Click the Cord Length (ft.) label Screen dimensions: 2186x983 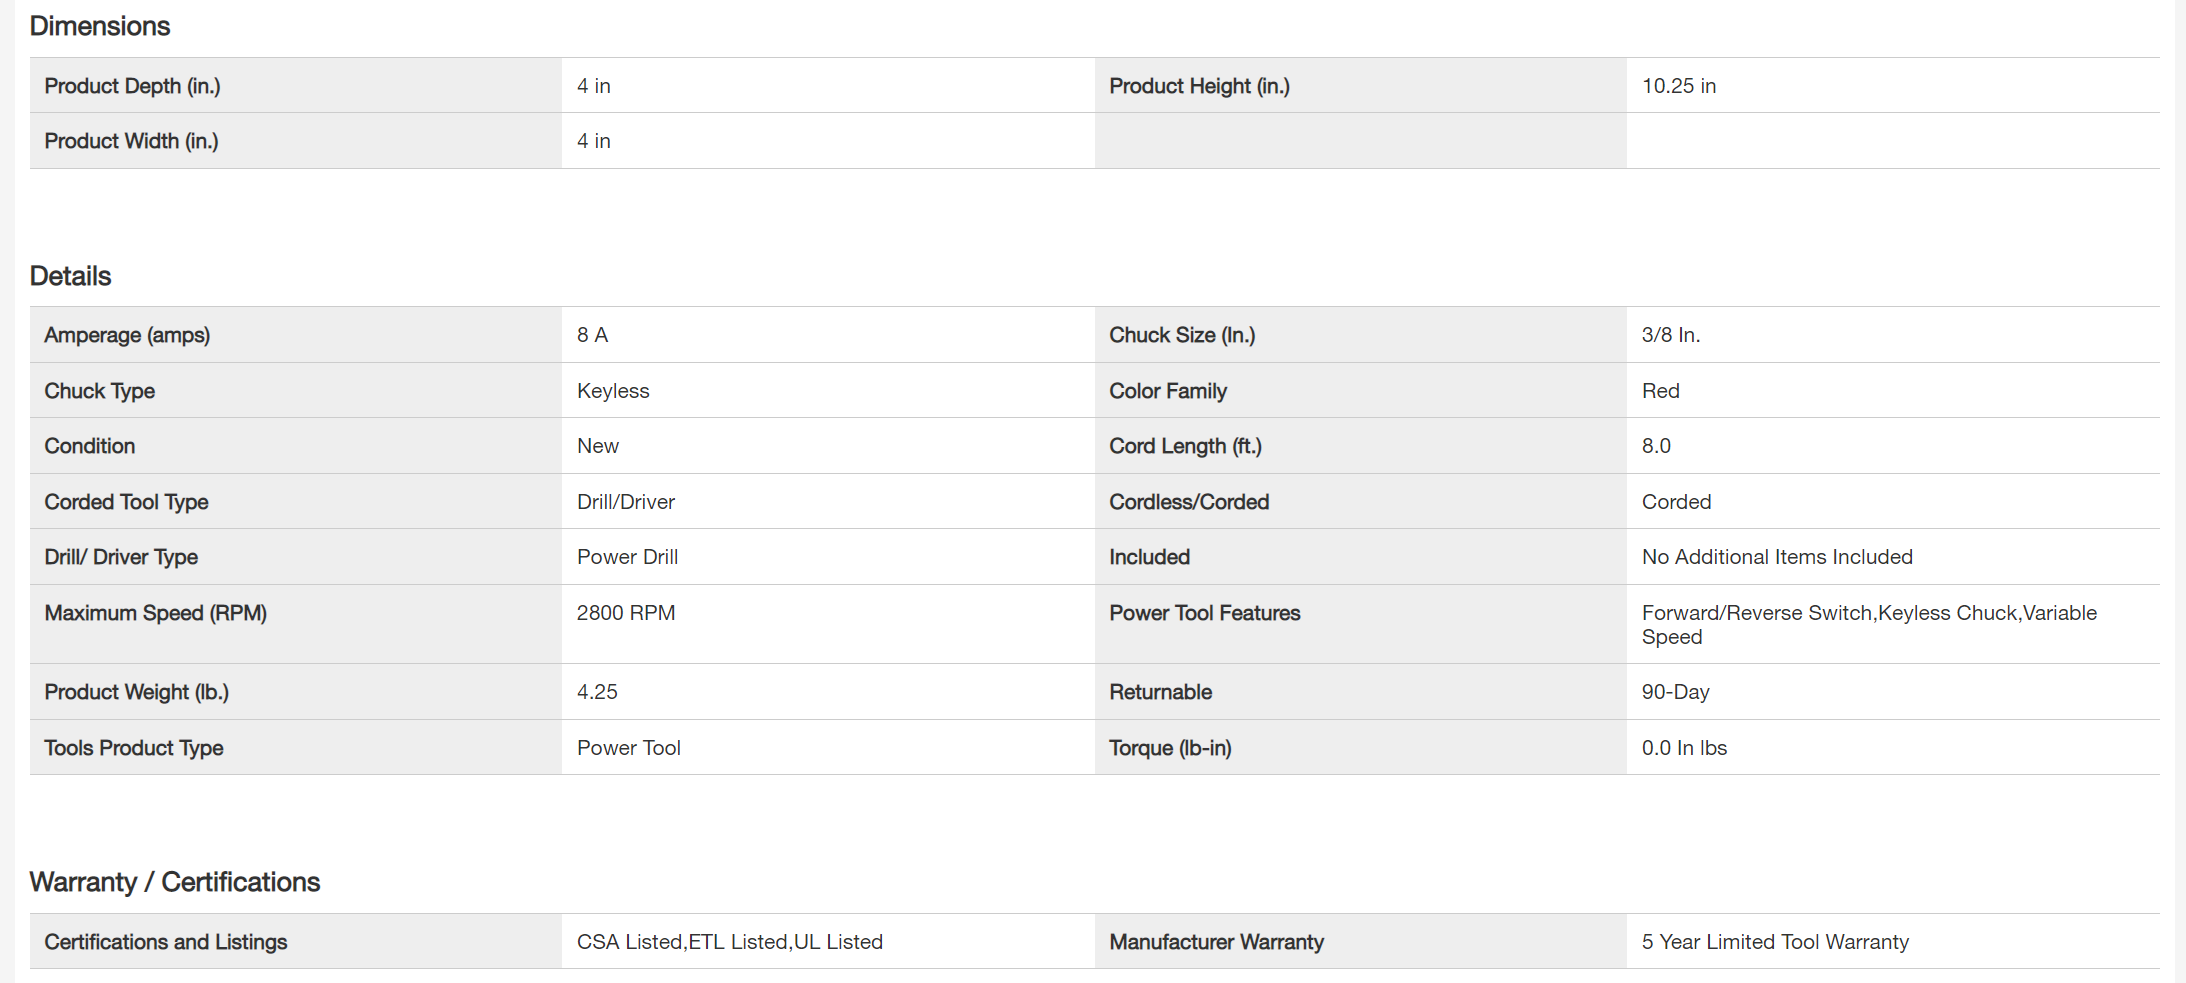pos(1185,446)
